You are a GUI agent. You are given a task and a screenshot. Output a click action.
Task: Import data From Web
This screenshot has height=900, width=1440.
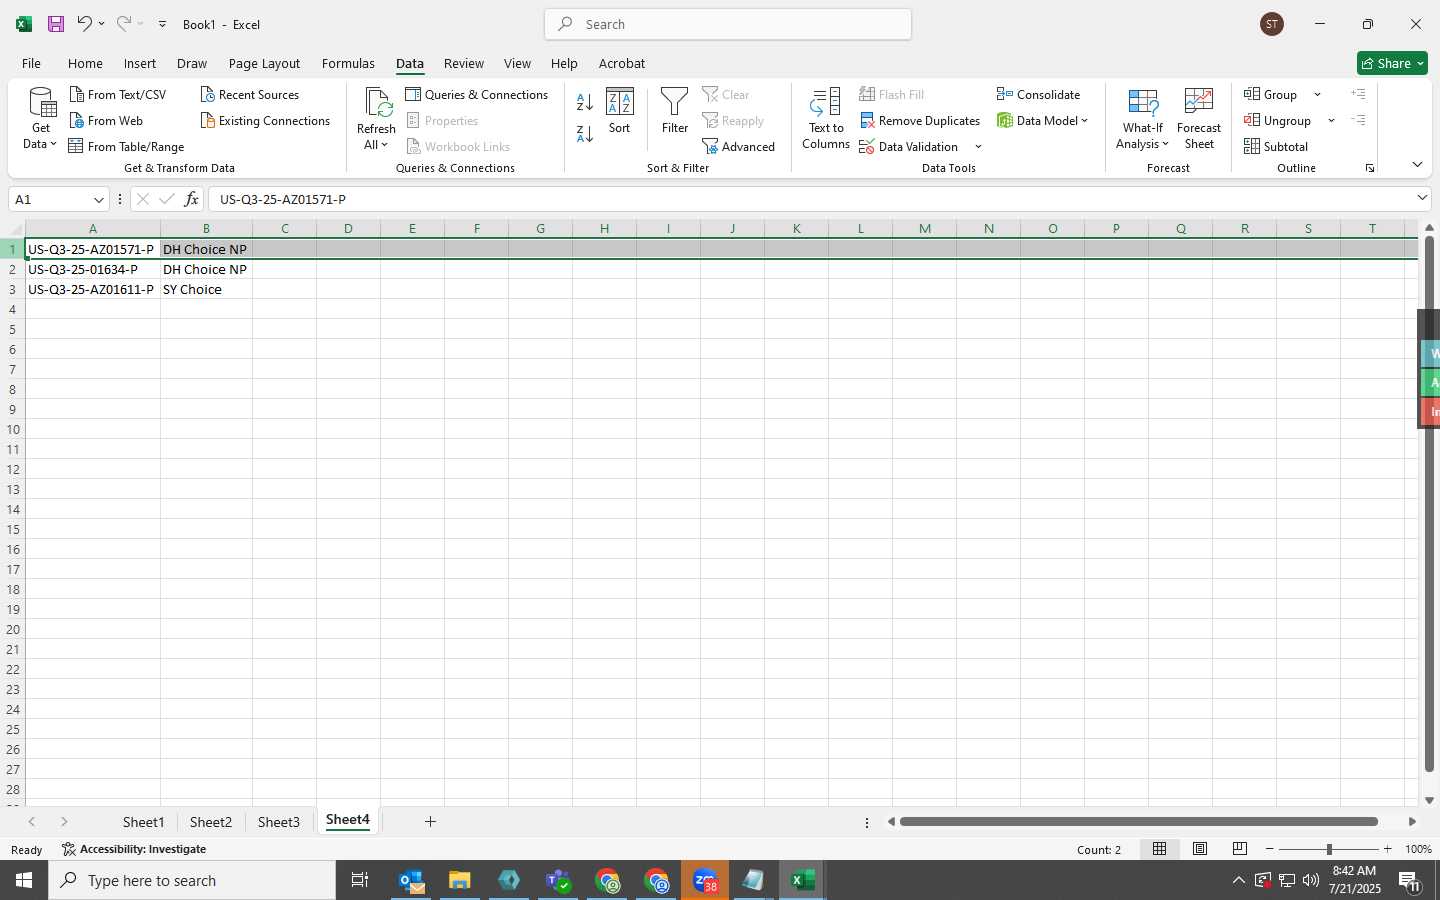tap(106, 120)
